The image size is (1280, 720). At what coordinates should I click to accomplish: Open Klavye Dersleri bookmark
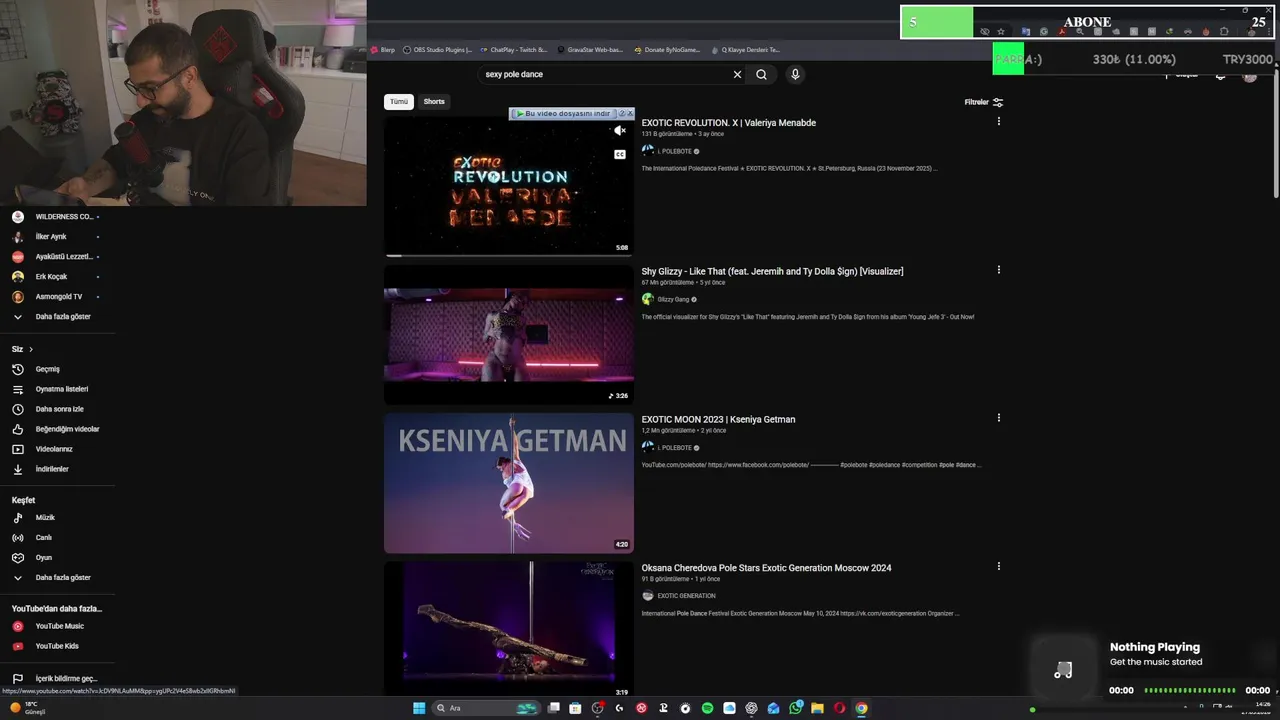coord(746,50)
